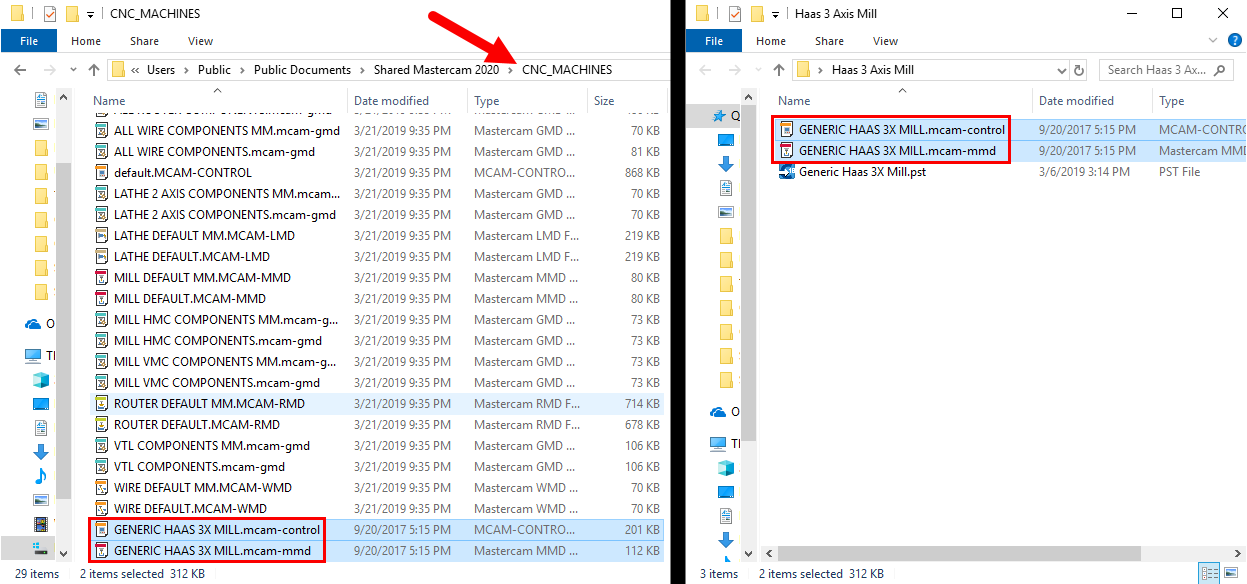The height and width of the screenshot is (584, 1247).
Task: Sort by Size column in CNC_MACHINES window
Action: click(604, 101)
